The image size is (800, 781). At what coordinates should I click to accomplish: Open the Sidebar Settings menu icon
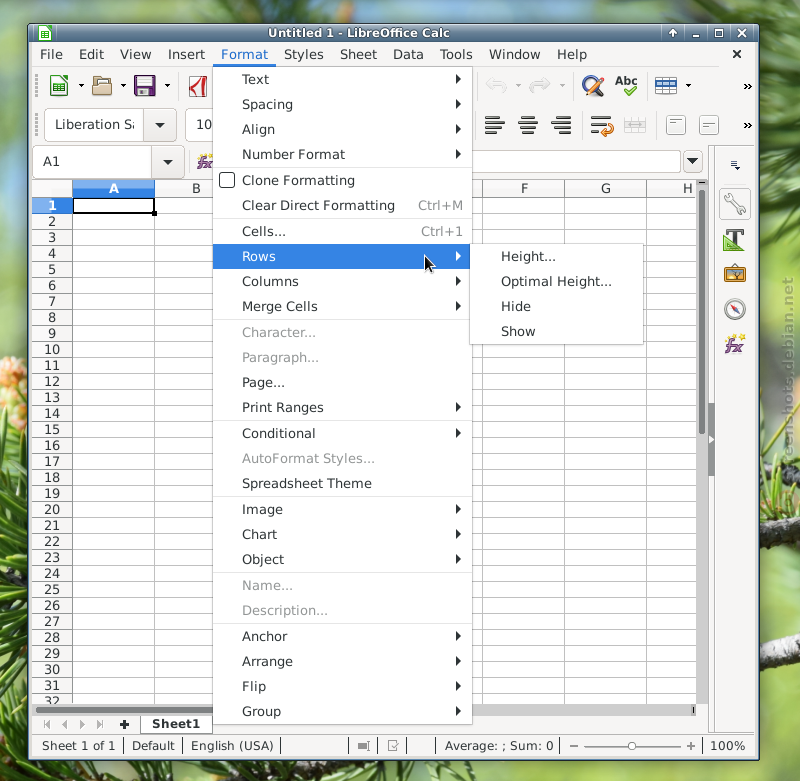pyautogui.click(x=735, y=165)
